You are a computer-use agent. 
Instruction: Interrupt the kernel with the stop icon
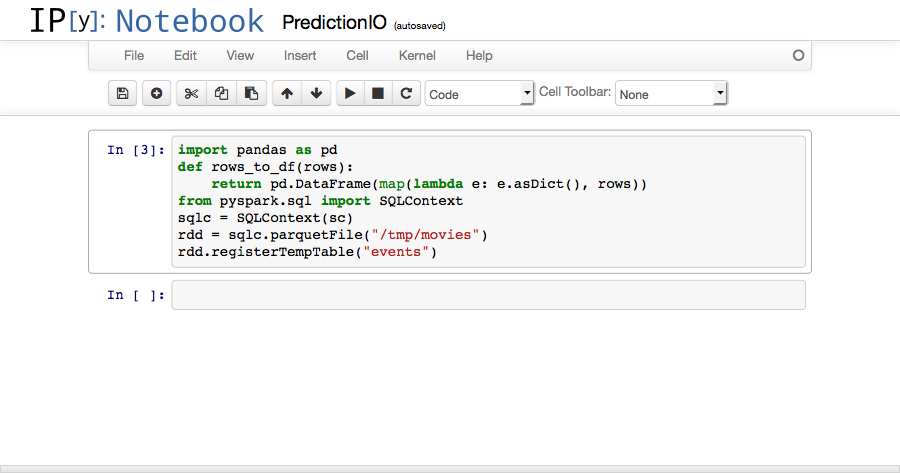pos(378,94)
